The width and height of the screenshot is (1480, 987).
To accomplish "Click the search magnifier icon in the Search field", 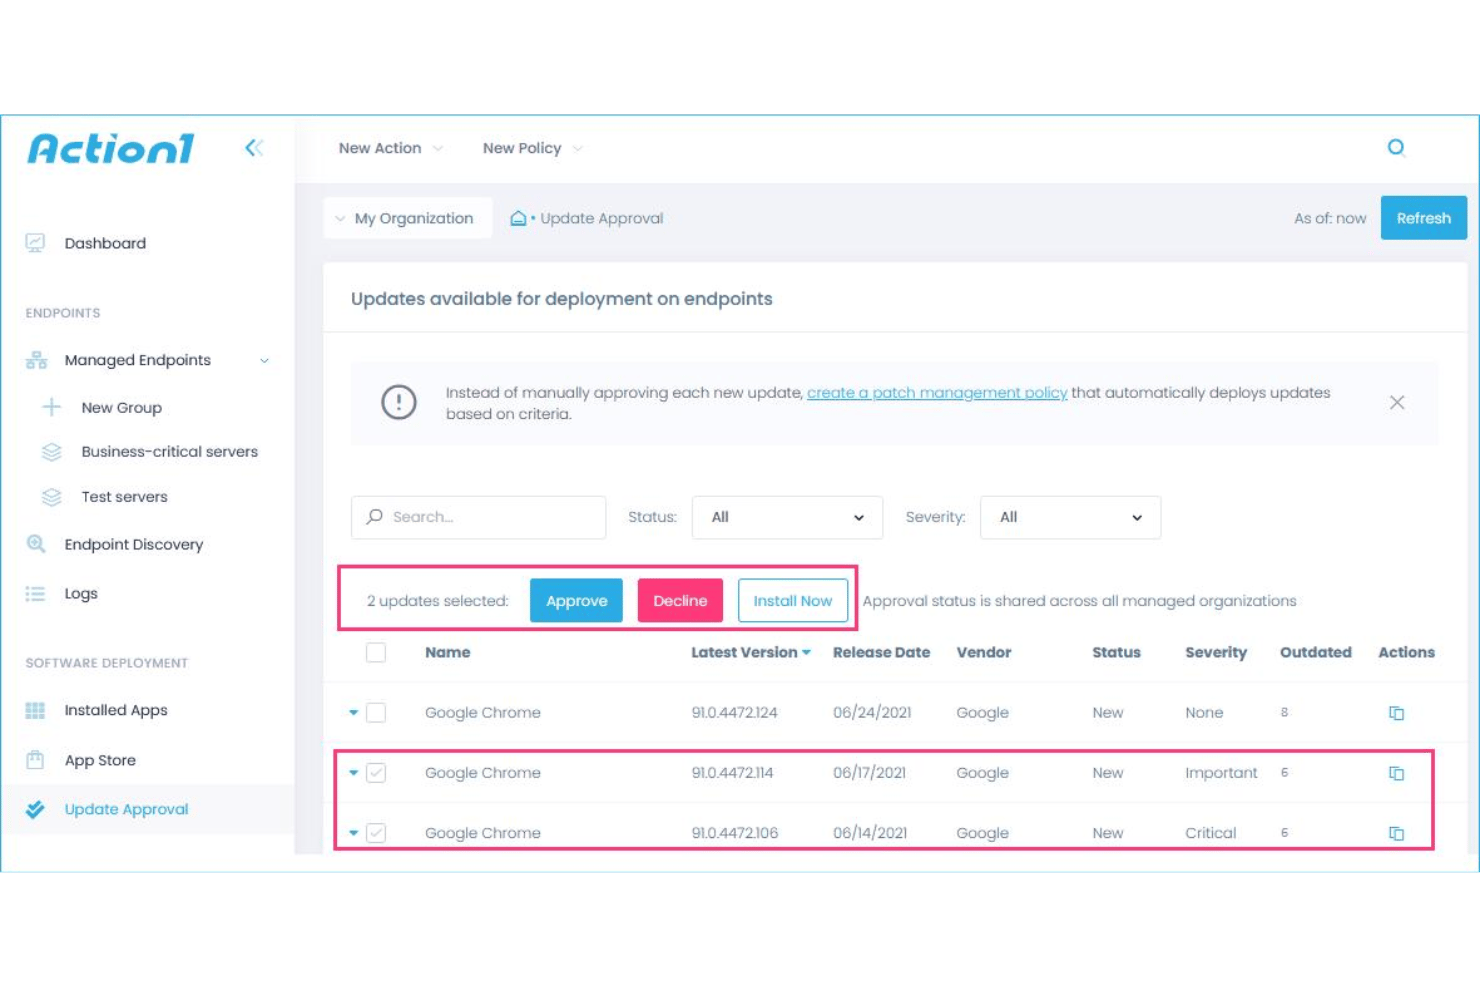I will coord(375,517).
